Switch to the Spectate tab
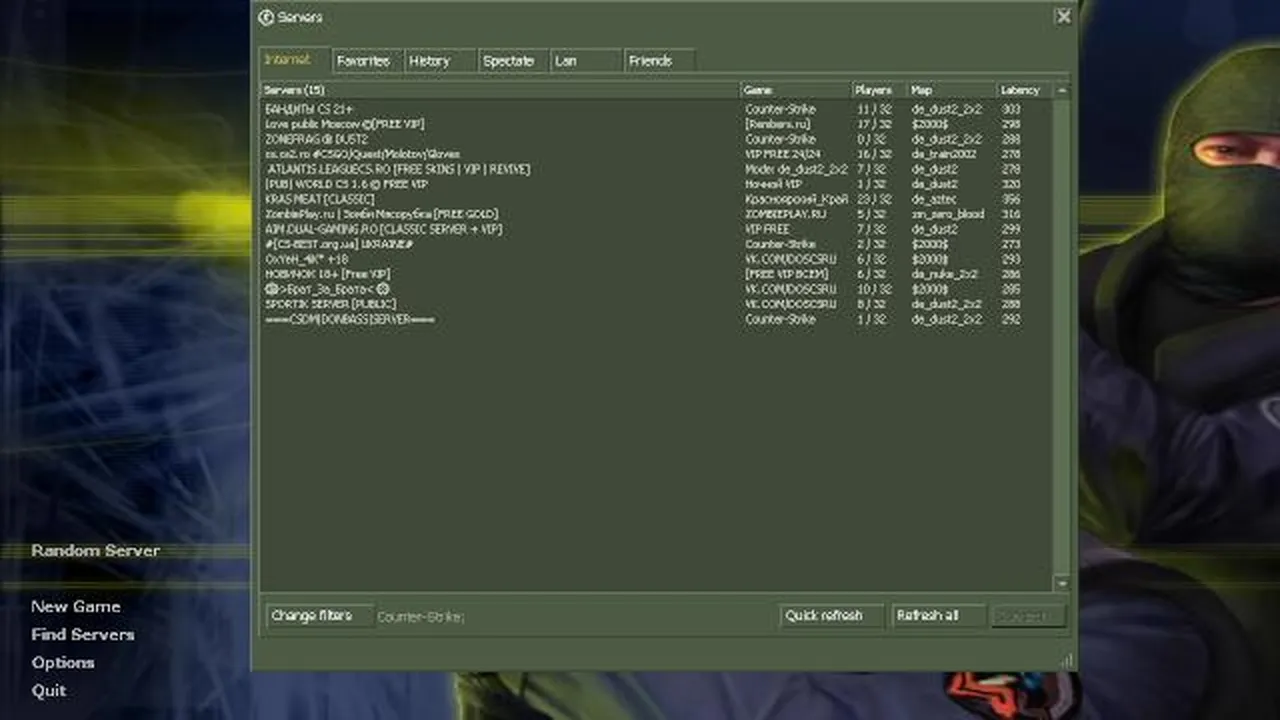 tap(513, 61)
